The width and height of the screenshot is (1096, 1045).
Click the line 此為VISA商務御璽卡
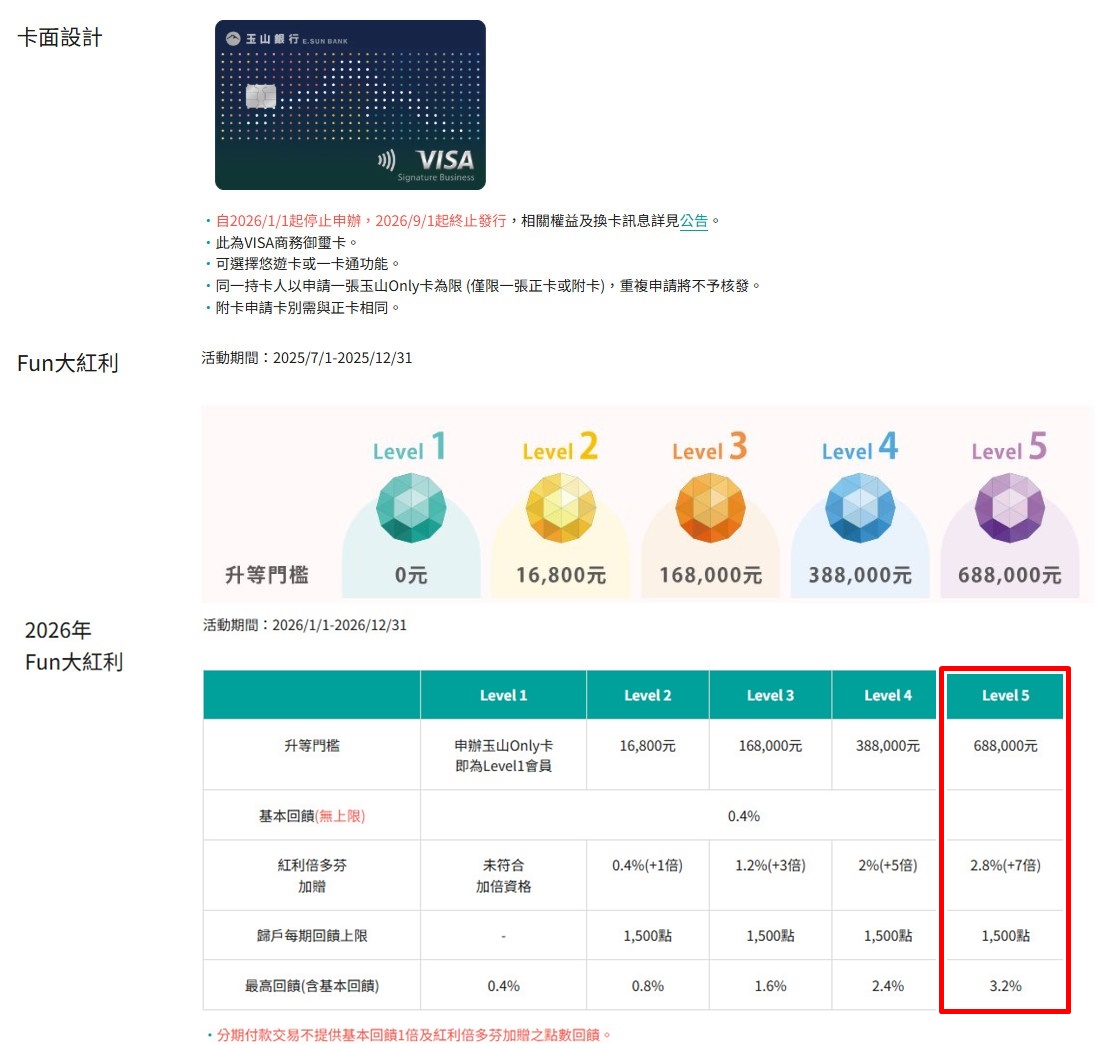coord(287,243)
